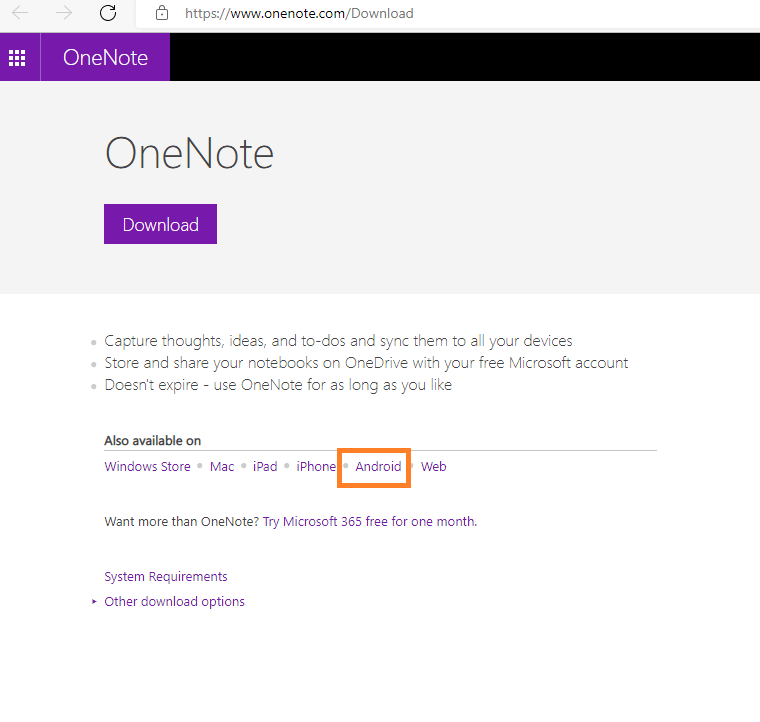Screen dimensions: 760x722
Task: Click the browser forward arrow
Action: click(63, 13)
